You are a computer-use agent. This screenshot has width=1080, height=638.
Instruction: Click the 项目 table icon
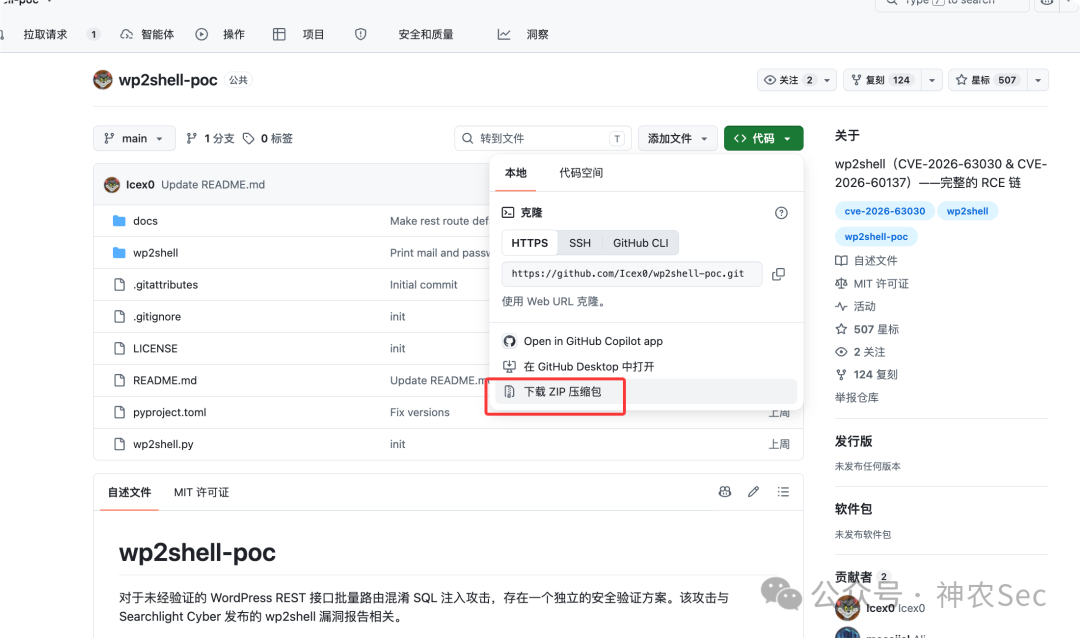279,34
